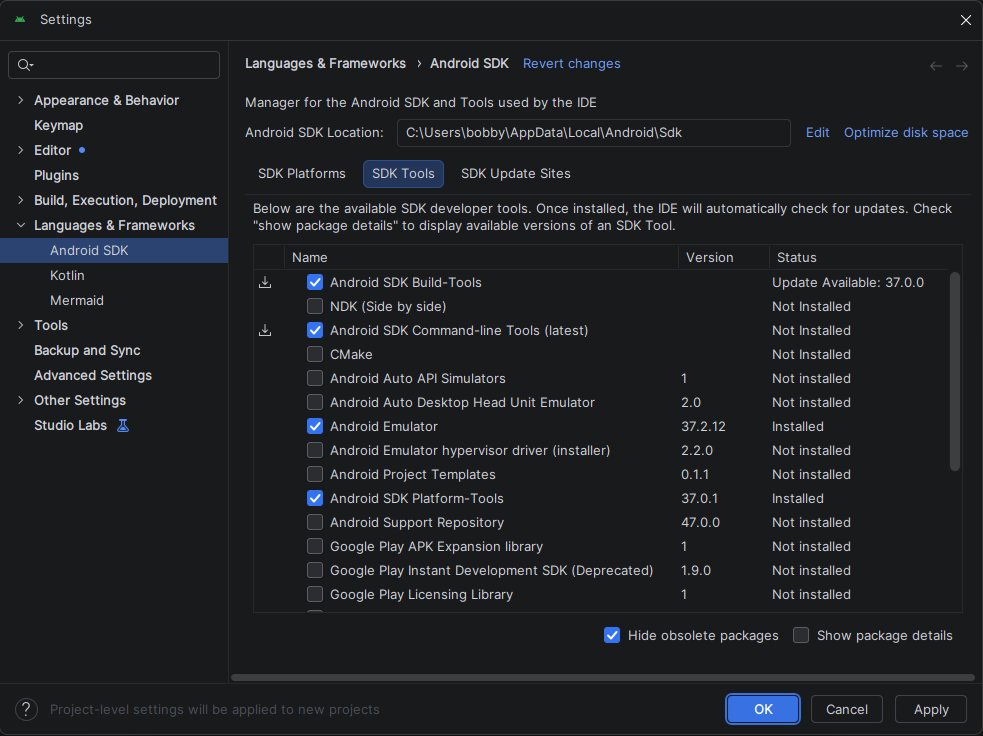The width and height of the screenshot is (983, 736).
Task: Click the blue modified dot next to Editor
Action: 82,150
